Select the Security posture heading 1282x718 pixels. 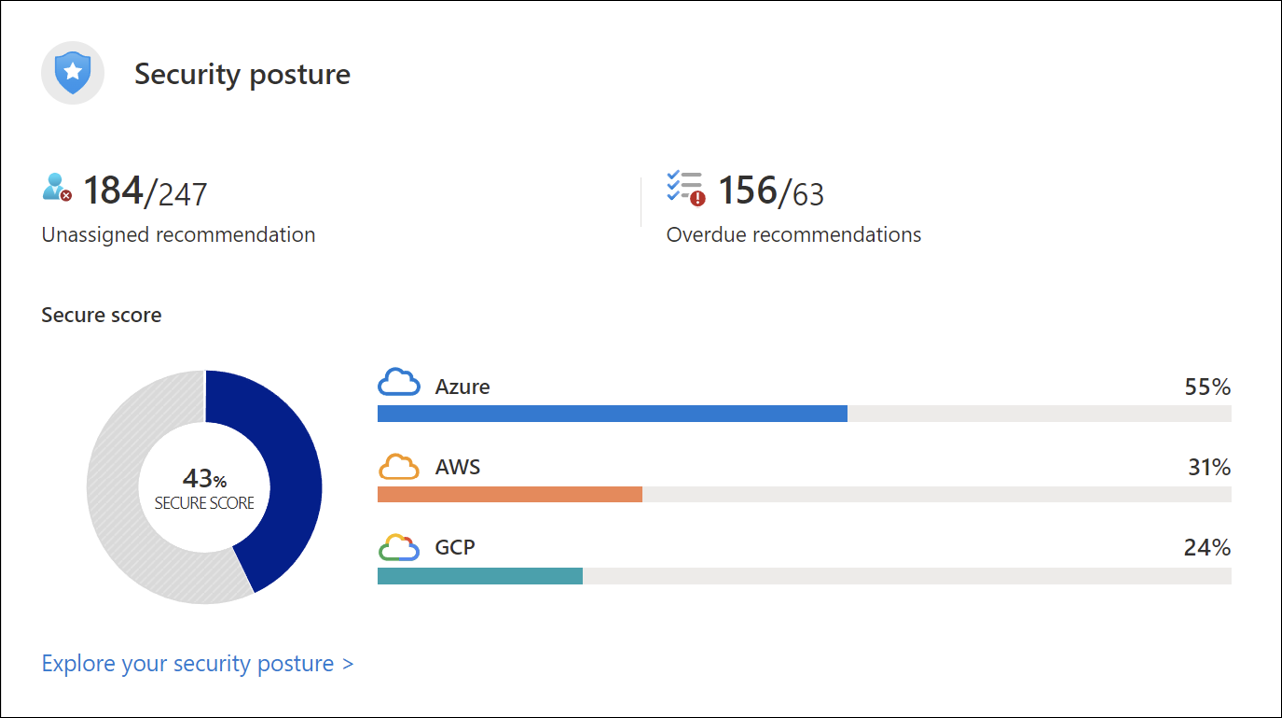pos(243,74)
